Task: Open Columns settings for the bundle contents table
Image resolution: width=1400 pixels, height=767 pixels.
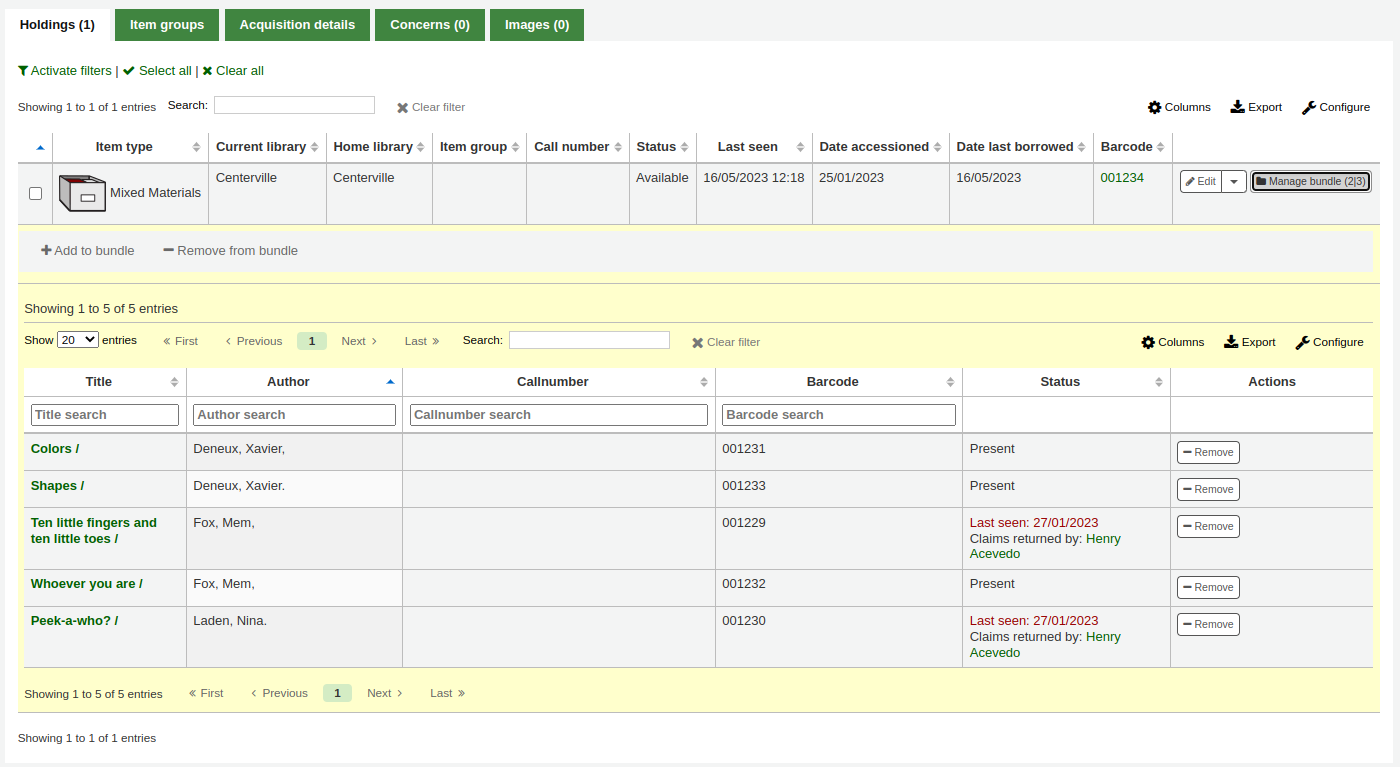Action: click(x=1172, y=342)
